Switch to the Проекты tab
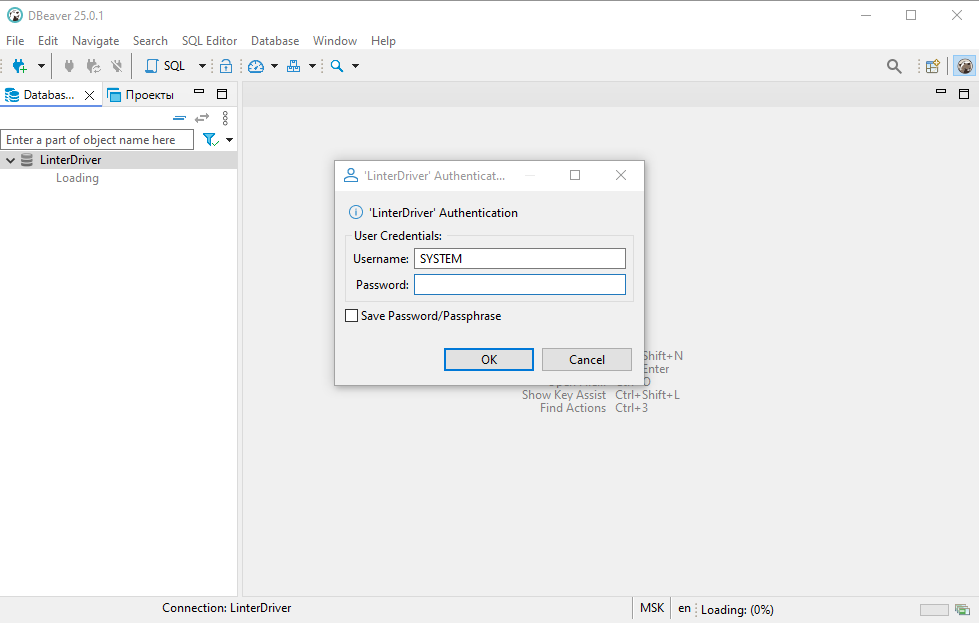This screenshot has width=979, height=623. [x=148, y=94]
